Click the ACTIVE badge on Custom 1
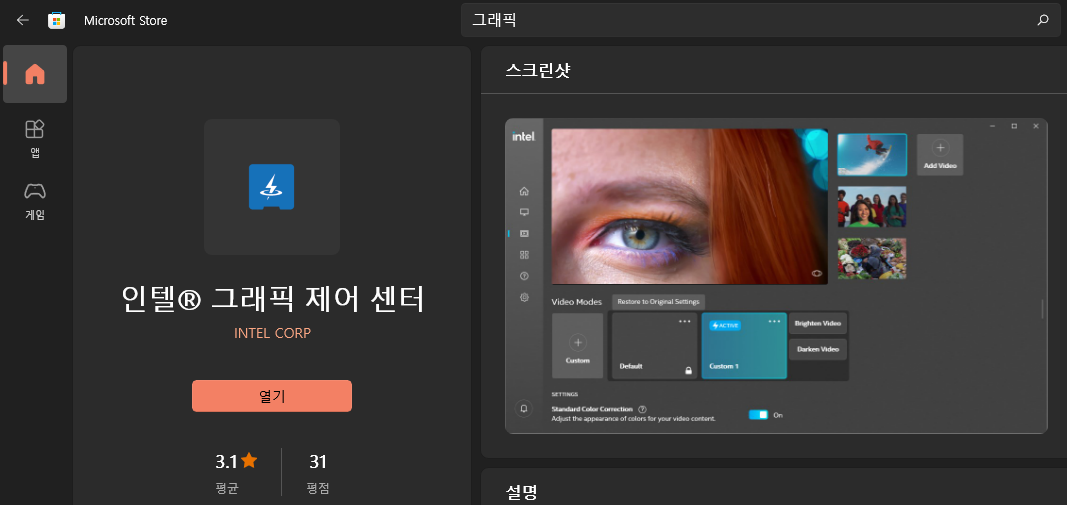The height and width of the screenshot is (505, 1067). (x=725, y=325)
